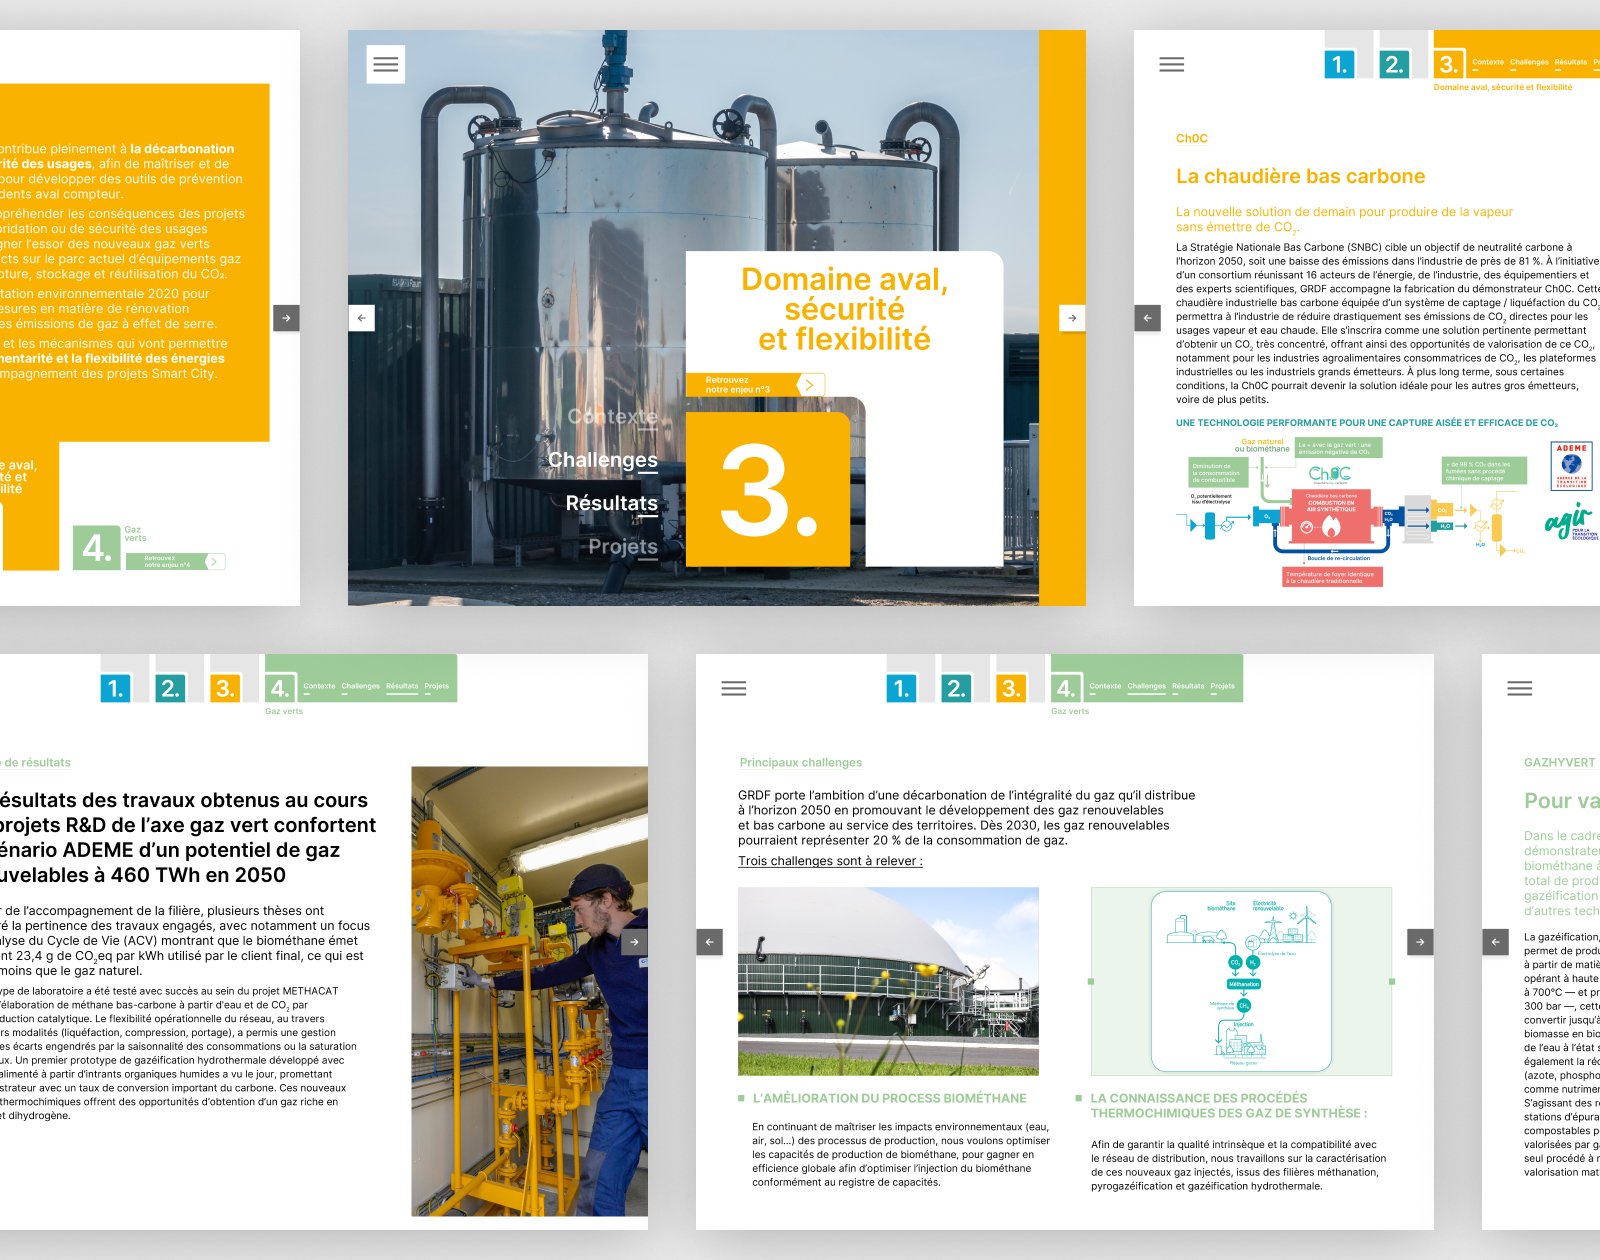Open hamburger menu on the tanks hero slide
Image resolution: width=1600 pixels, height=1260 pixels.
(x=386, y=65)
